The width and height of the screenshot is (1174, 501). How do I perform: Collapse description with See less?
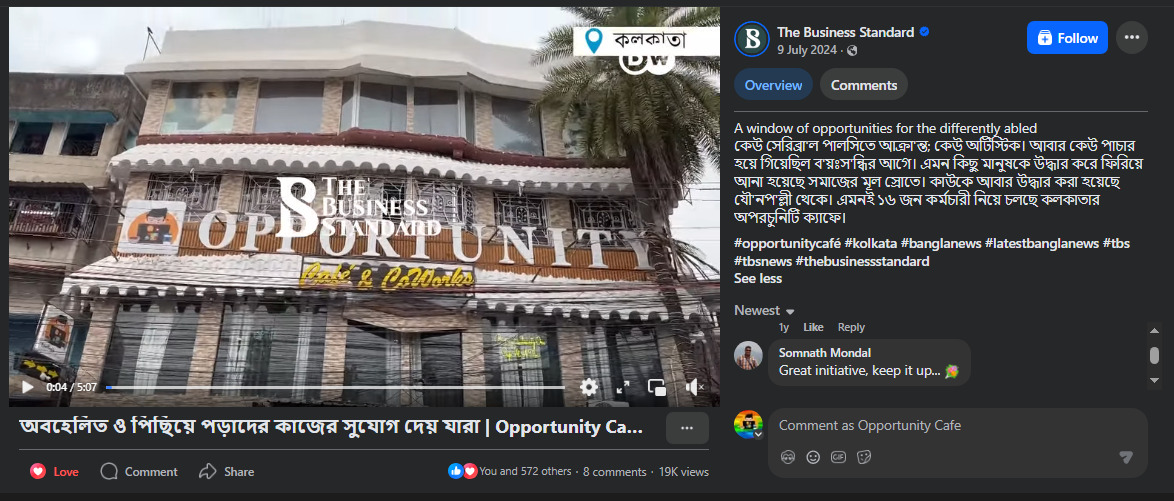coord(758,279)
